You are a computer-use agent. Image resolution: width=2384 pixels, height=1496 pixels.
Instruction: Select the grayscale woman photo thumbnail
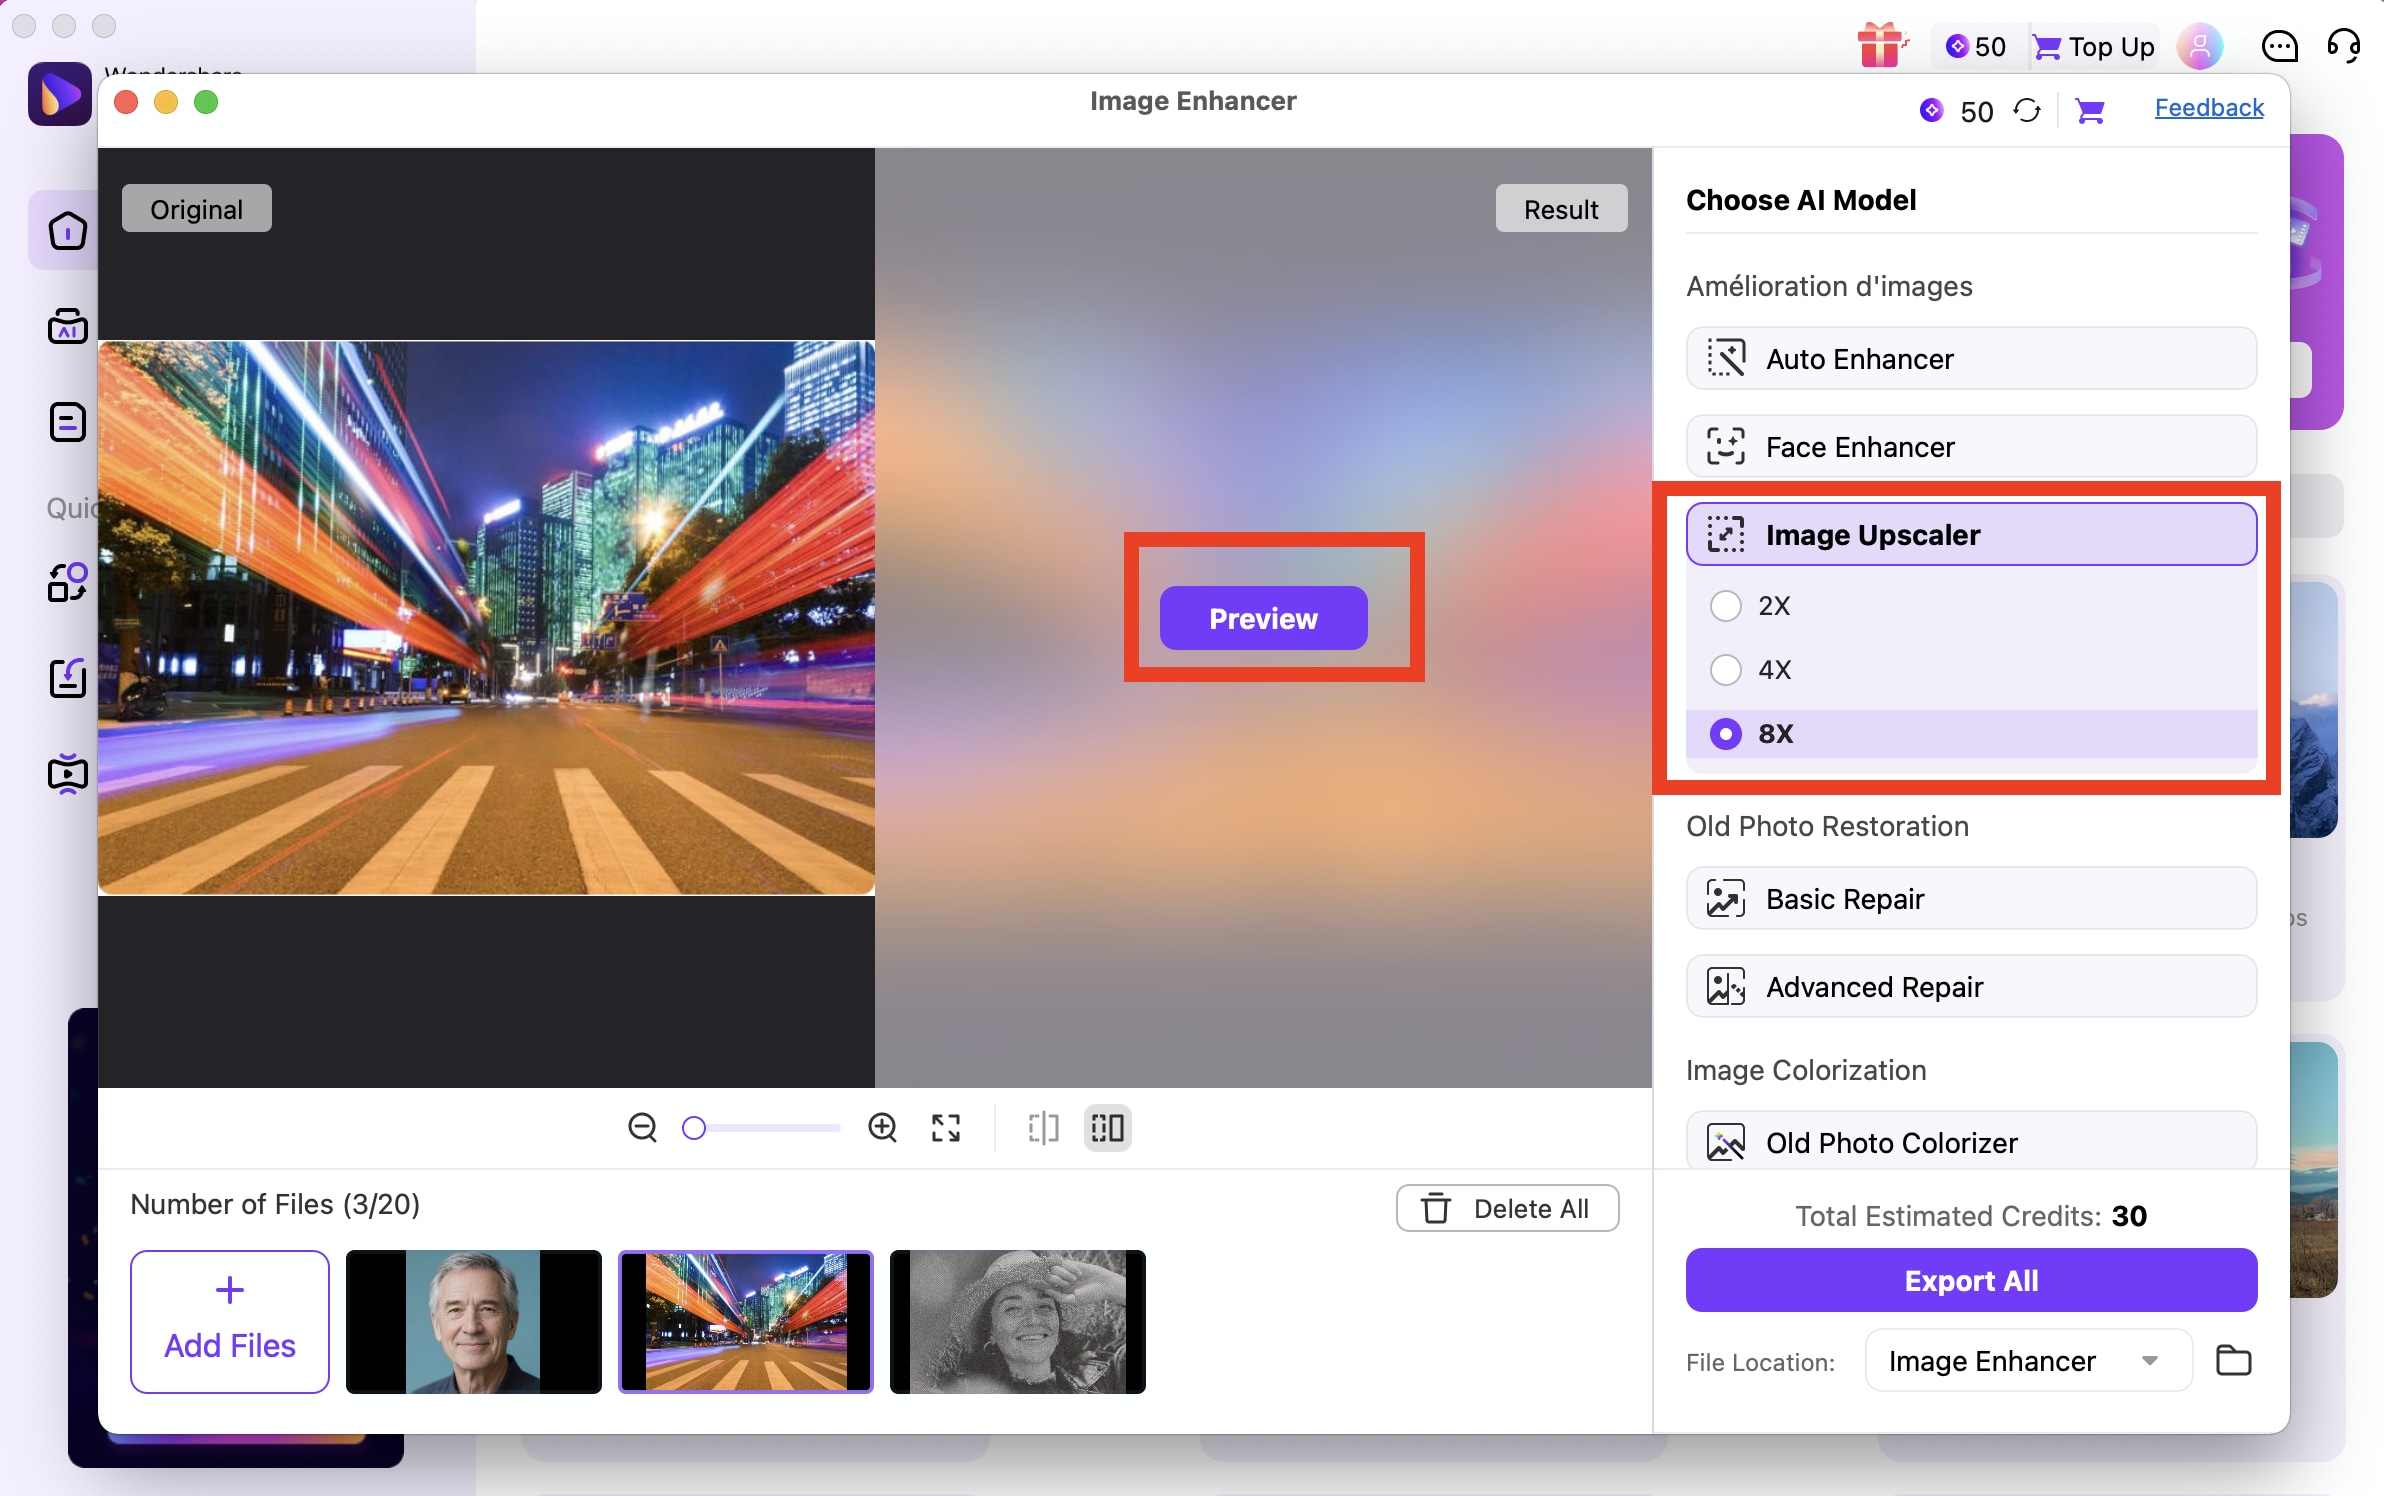pyautogui.click(x=1016, y=1321)
